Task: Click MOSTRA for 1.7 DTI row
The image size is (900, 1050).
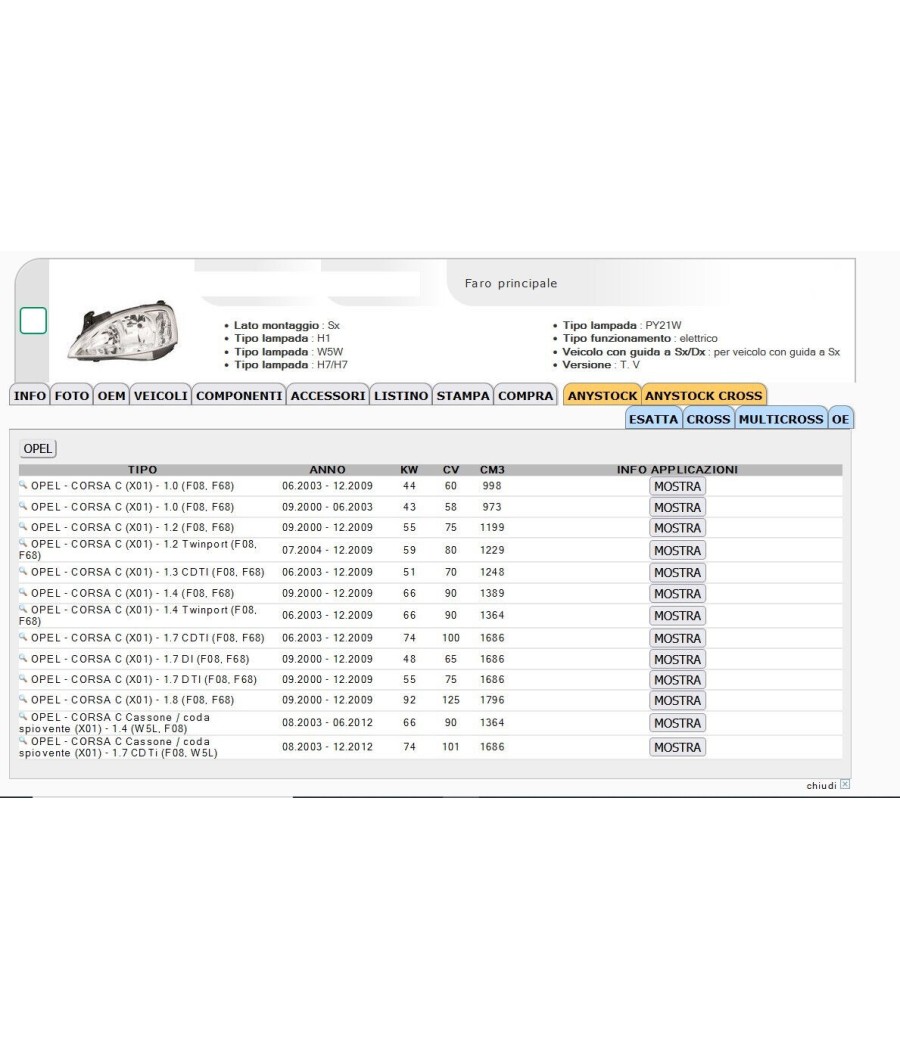Action: 678,680
